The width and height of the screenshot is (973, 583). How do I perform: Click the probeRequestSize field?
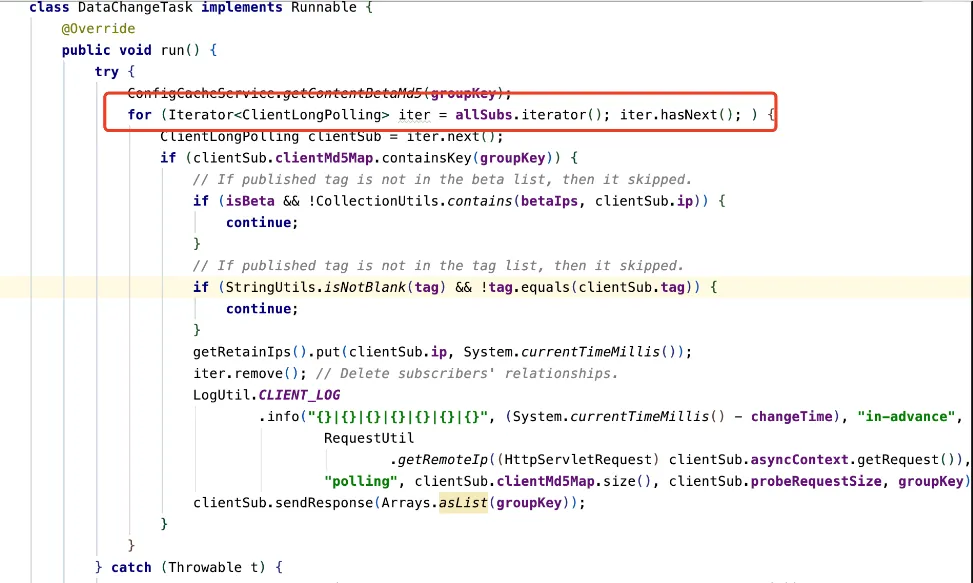pos(816,481)
